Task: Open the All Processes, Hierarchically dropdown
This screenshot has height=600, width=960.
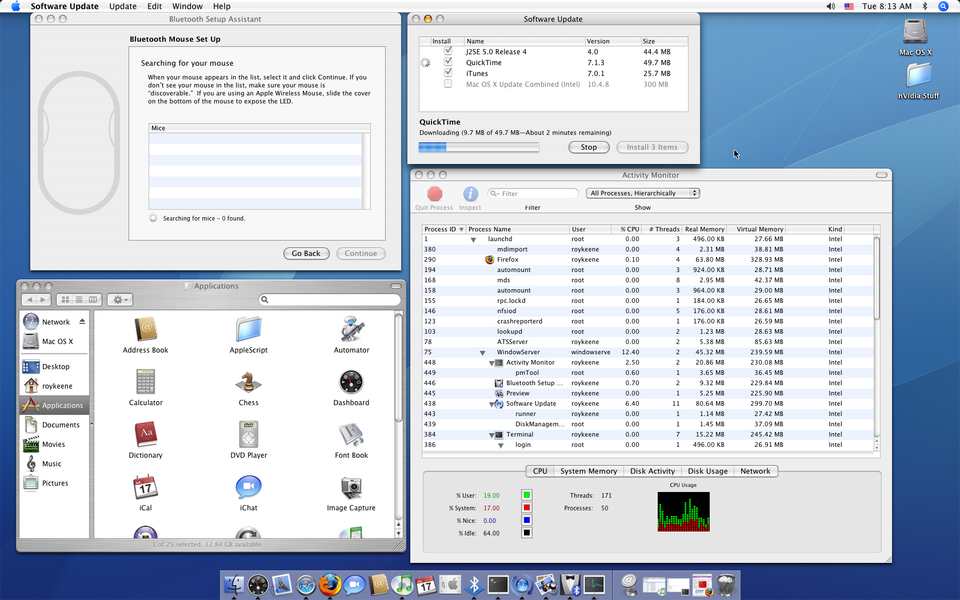Action: tap(642, 193)
